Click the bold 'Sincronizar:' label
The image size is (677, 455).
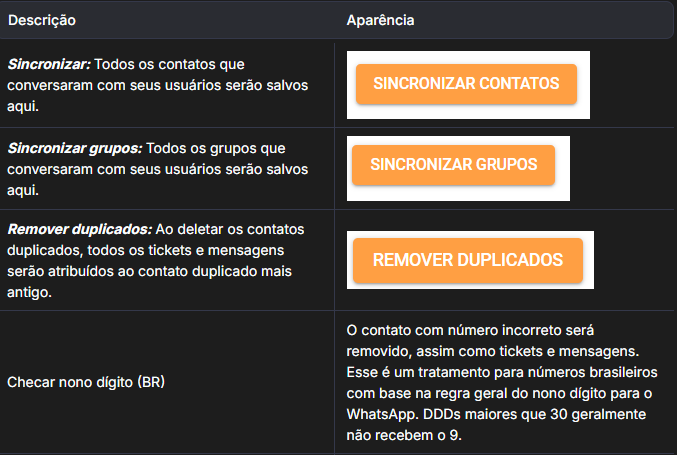(48, 64)
